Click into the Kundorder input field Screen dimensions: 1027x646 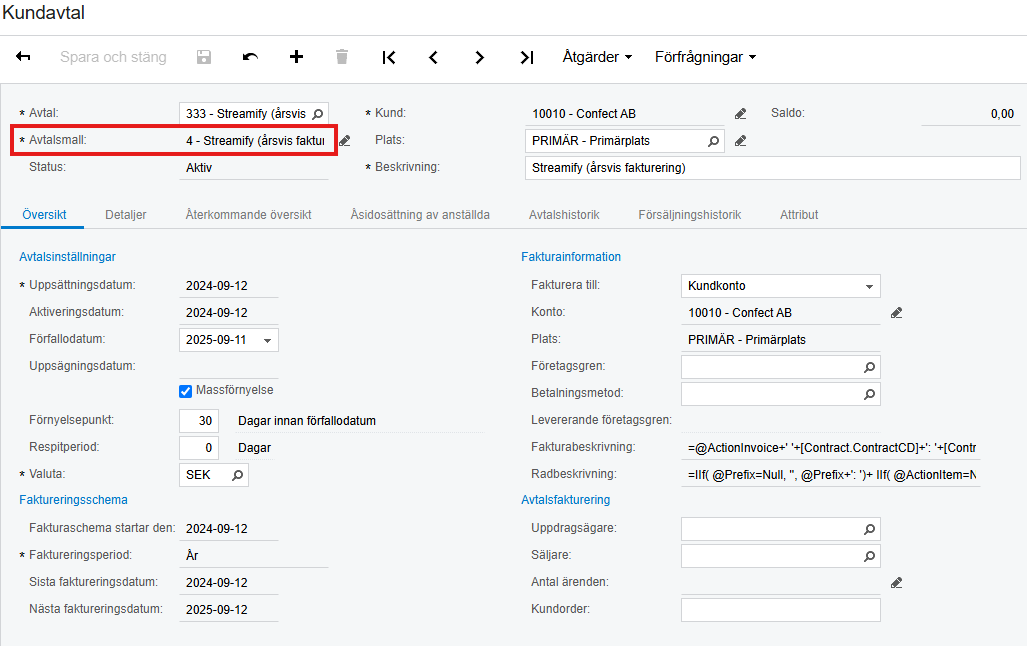[x=781, y=610]
